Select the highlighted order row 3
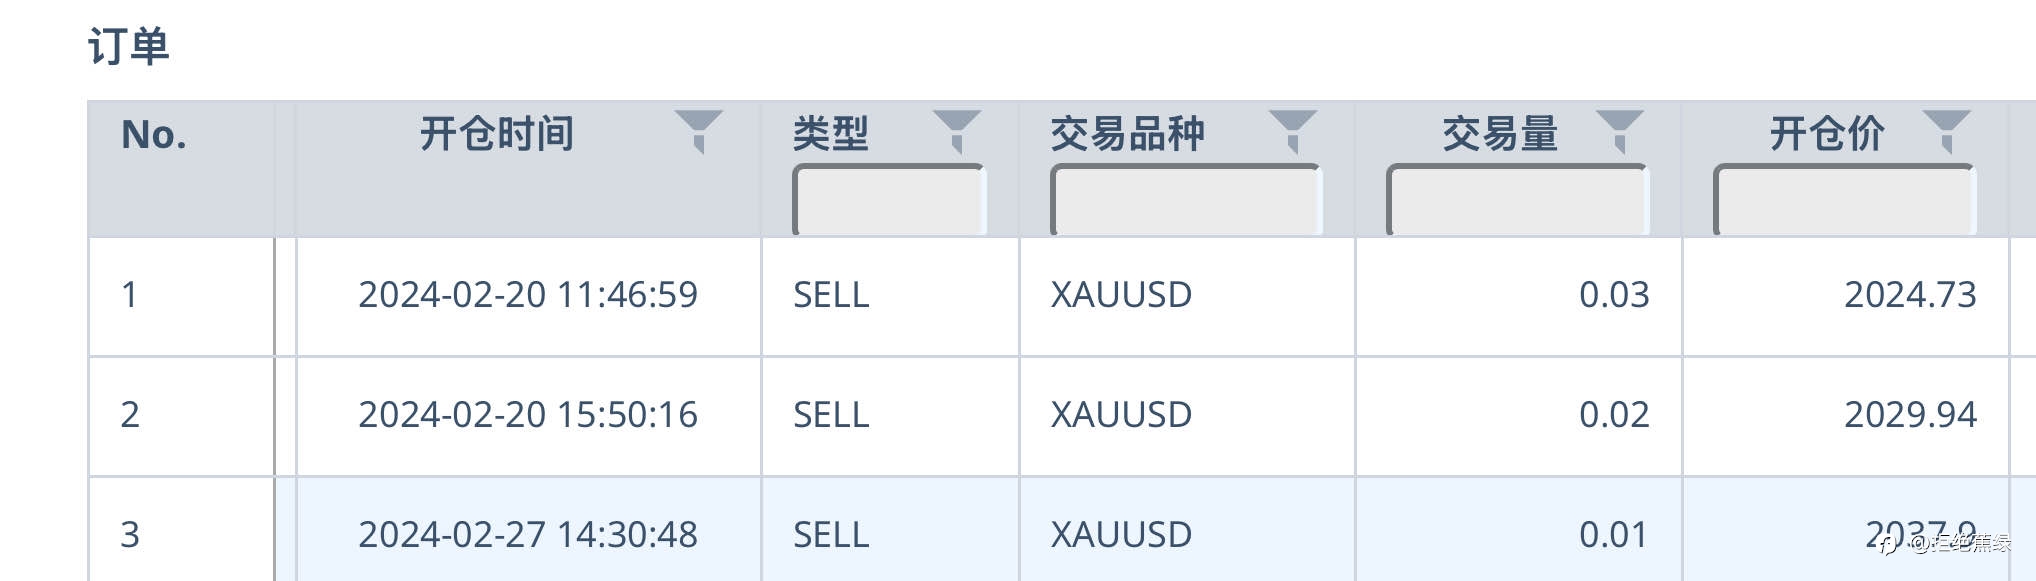This screenshot has width=2036, height=581. pyautogui.click(x=1062, y=530)
